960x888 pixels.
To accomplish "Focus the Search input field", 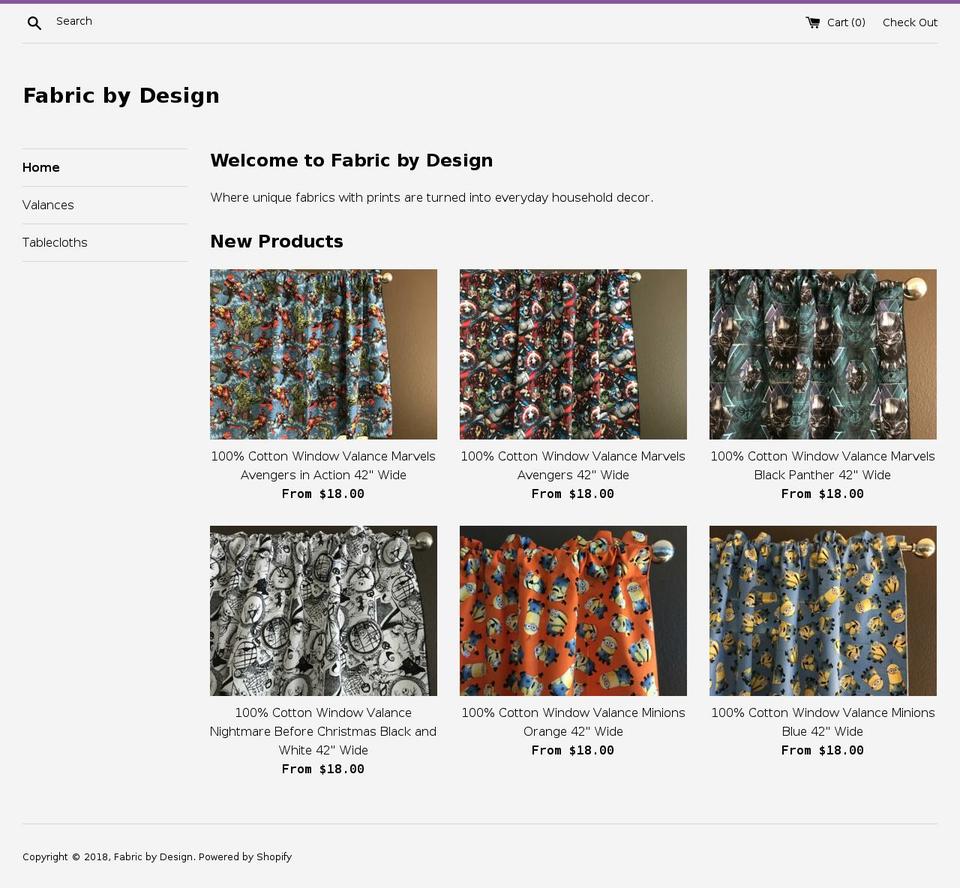I will pos(74,21).
